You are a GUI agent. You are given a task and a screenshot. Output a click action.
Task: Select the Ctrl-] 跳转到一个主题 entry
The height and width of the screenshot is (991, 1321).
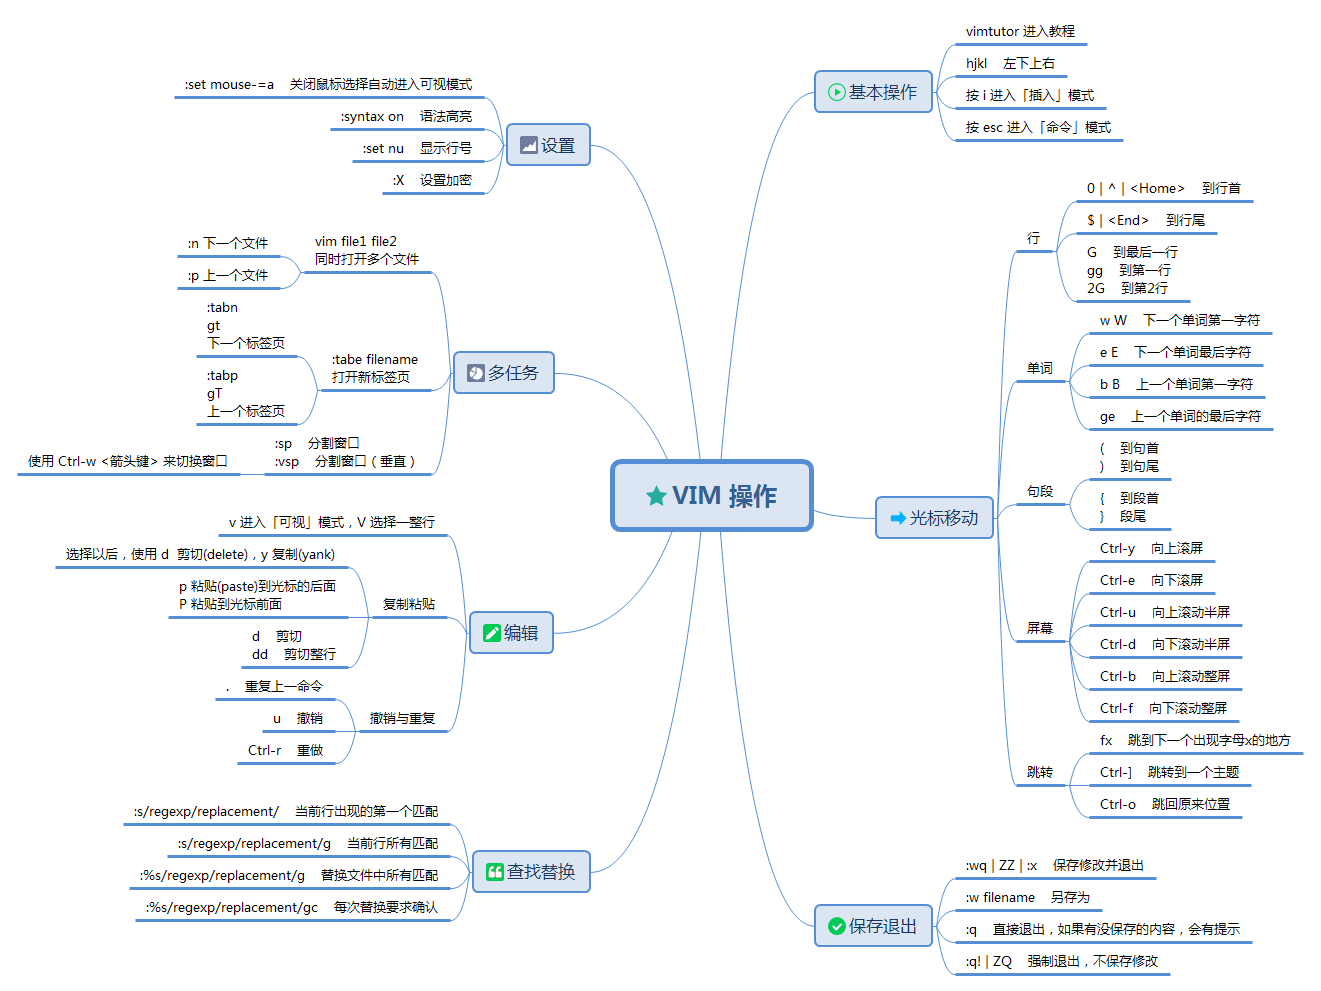pos(1169,772)
